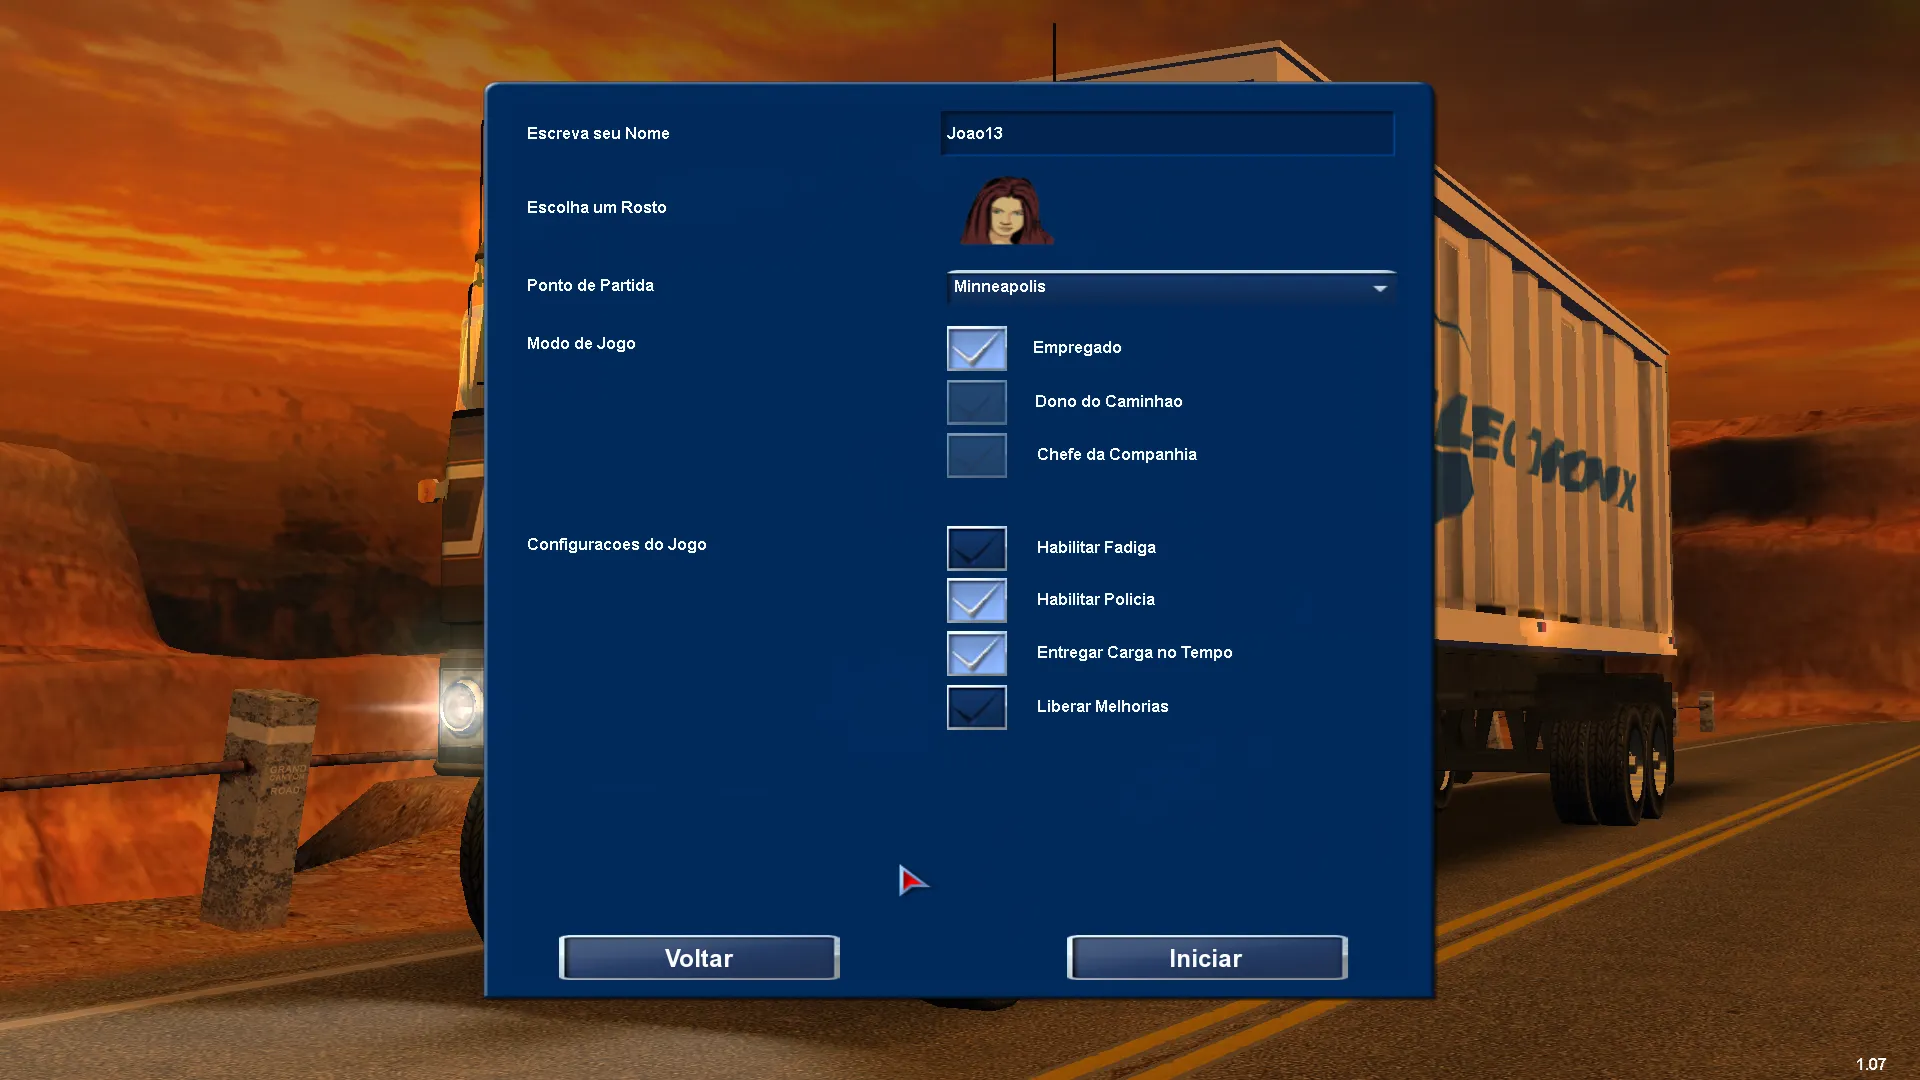Click the Chefe da Companhia label
This screenshot has width=1920, height=1080.
pos(1116,454)
